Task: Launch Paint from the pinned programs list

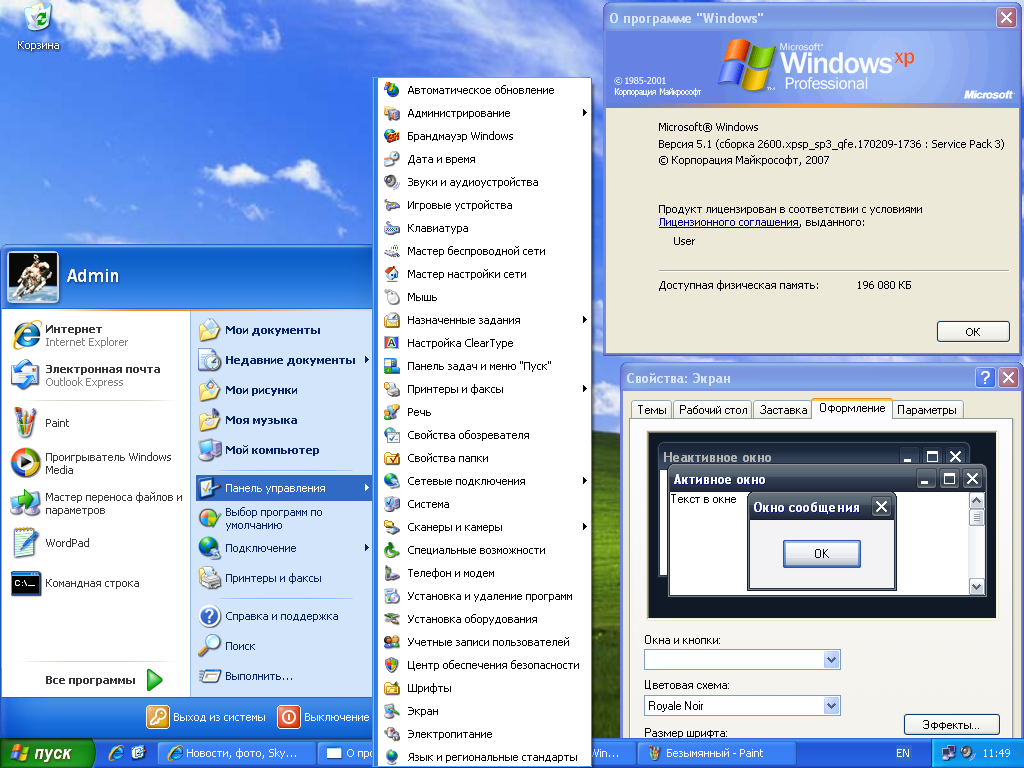Action: [95, 423]
